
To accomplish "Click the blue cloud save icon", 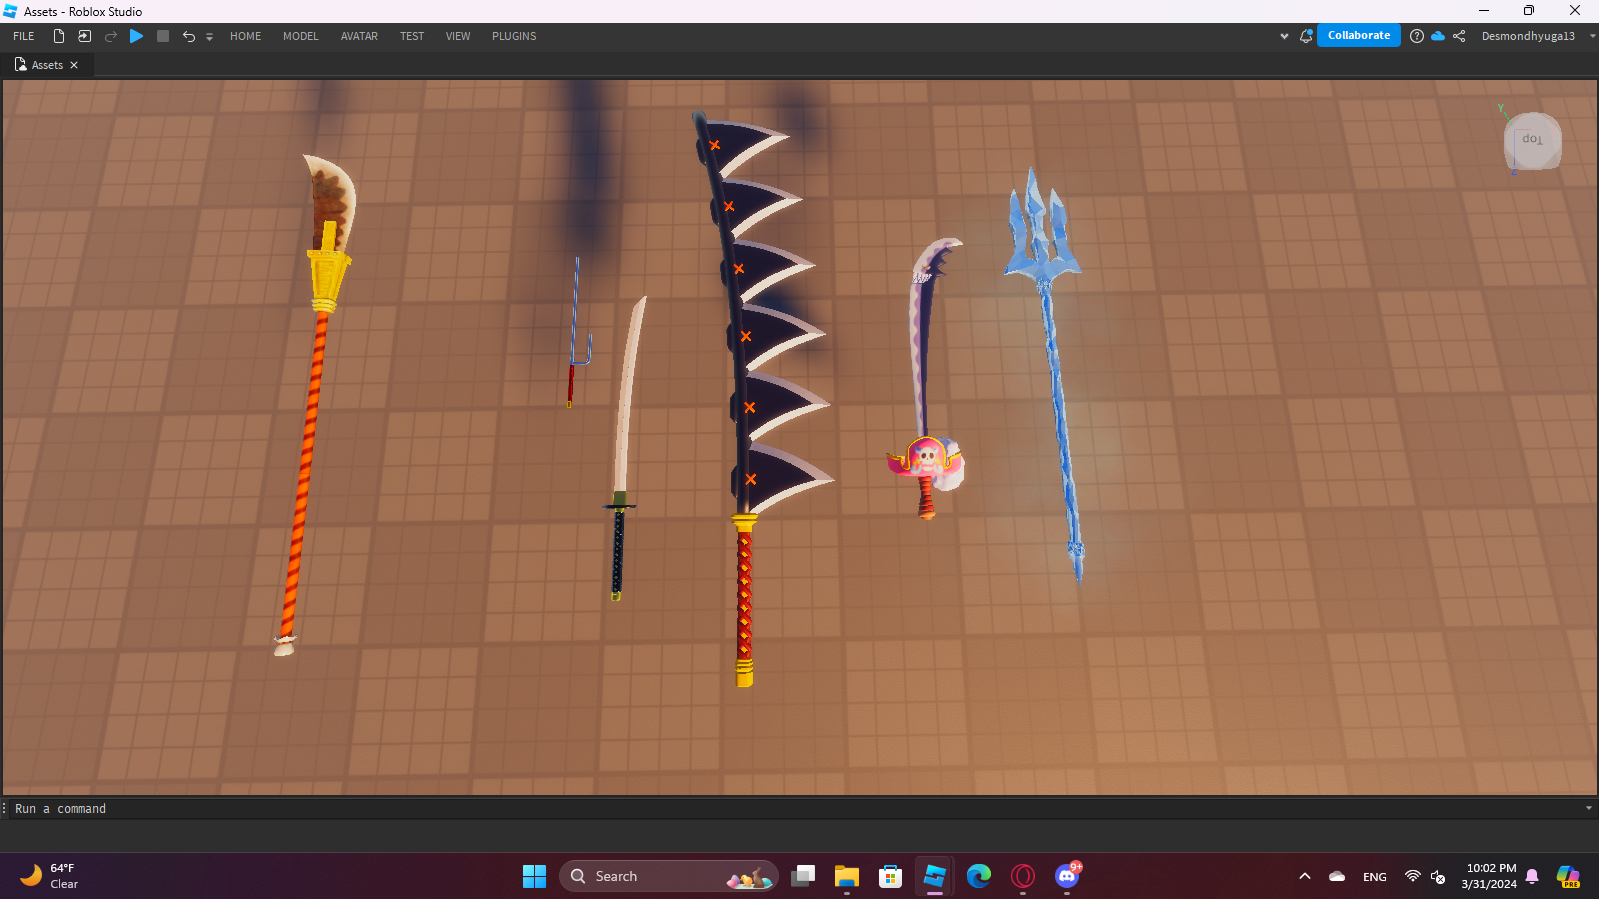I will (1438, 36).
